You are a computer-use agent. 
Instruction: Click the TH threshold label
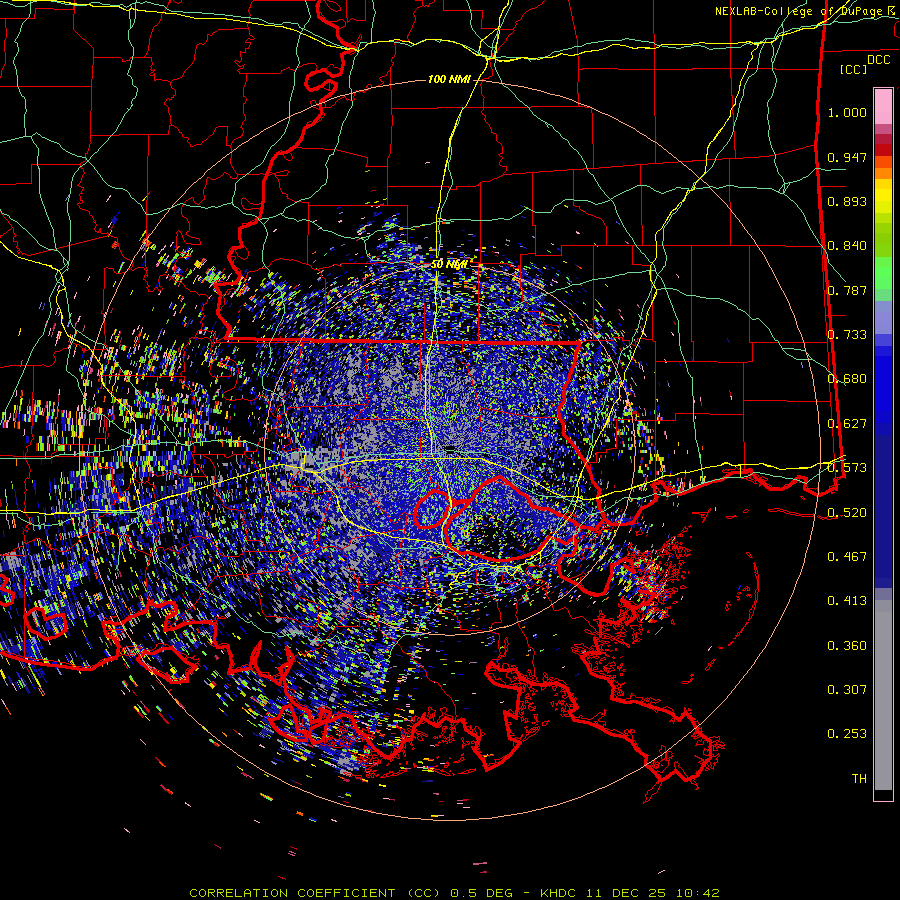(859, 779)
